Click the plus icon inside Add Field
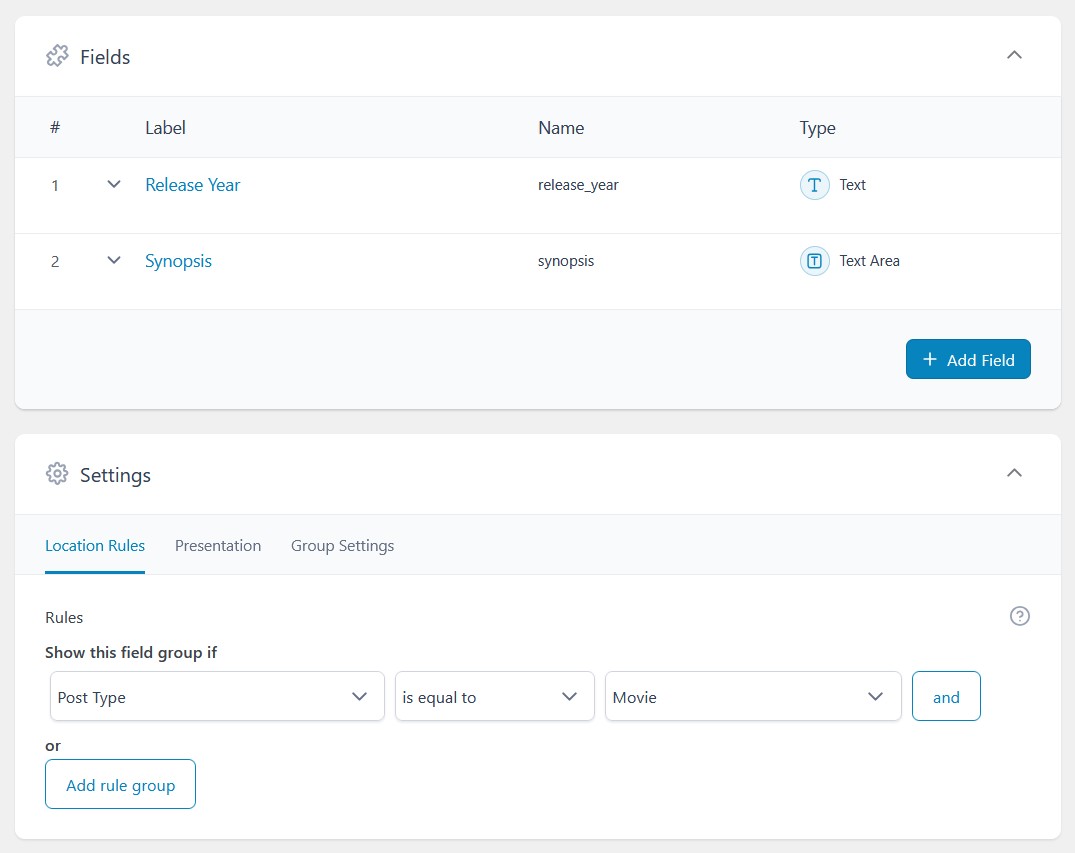 (x=929, y=359)
